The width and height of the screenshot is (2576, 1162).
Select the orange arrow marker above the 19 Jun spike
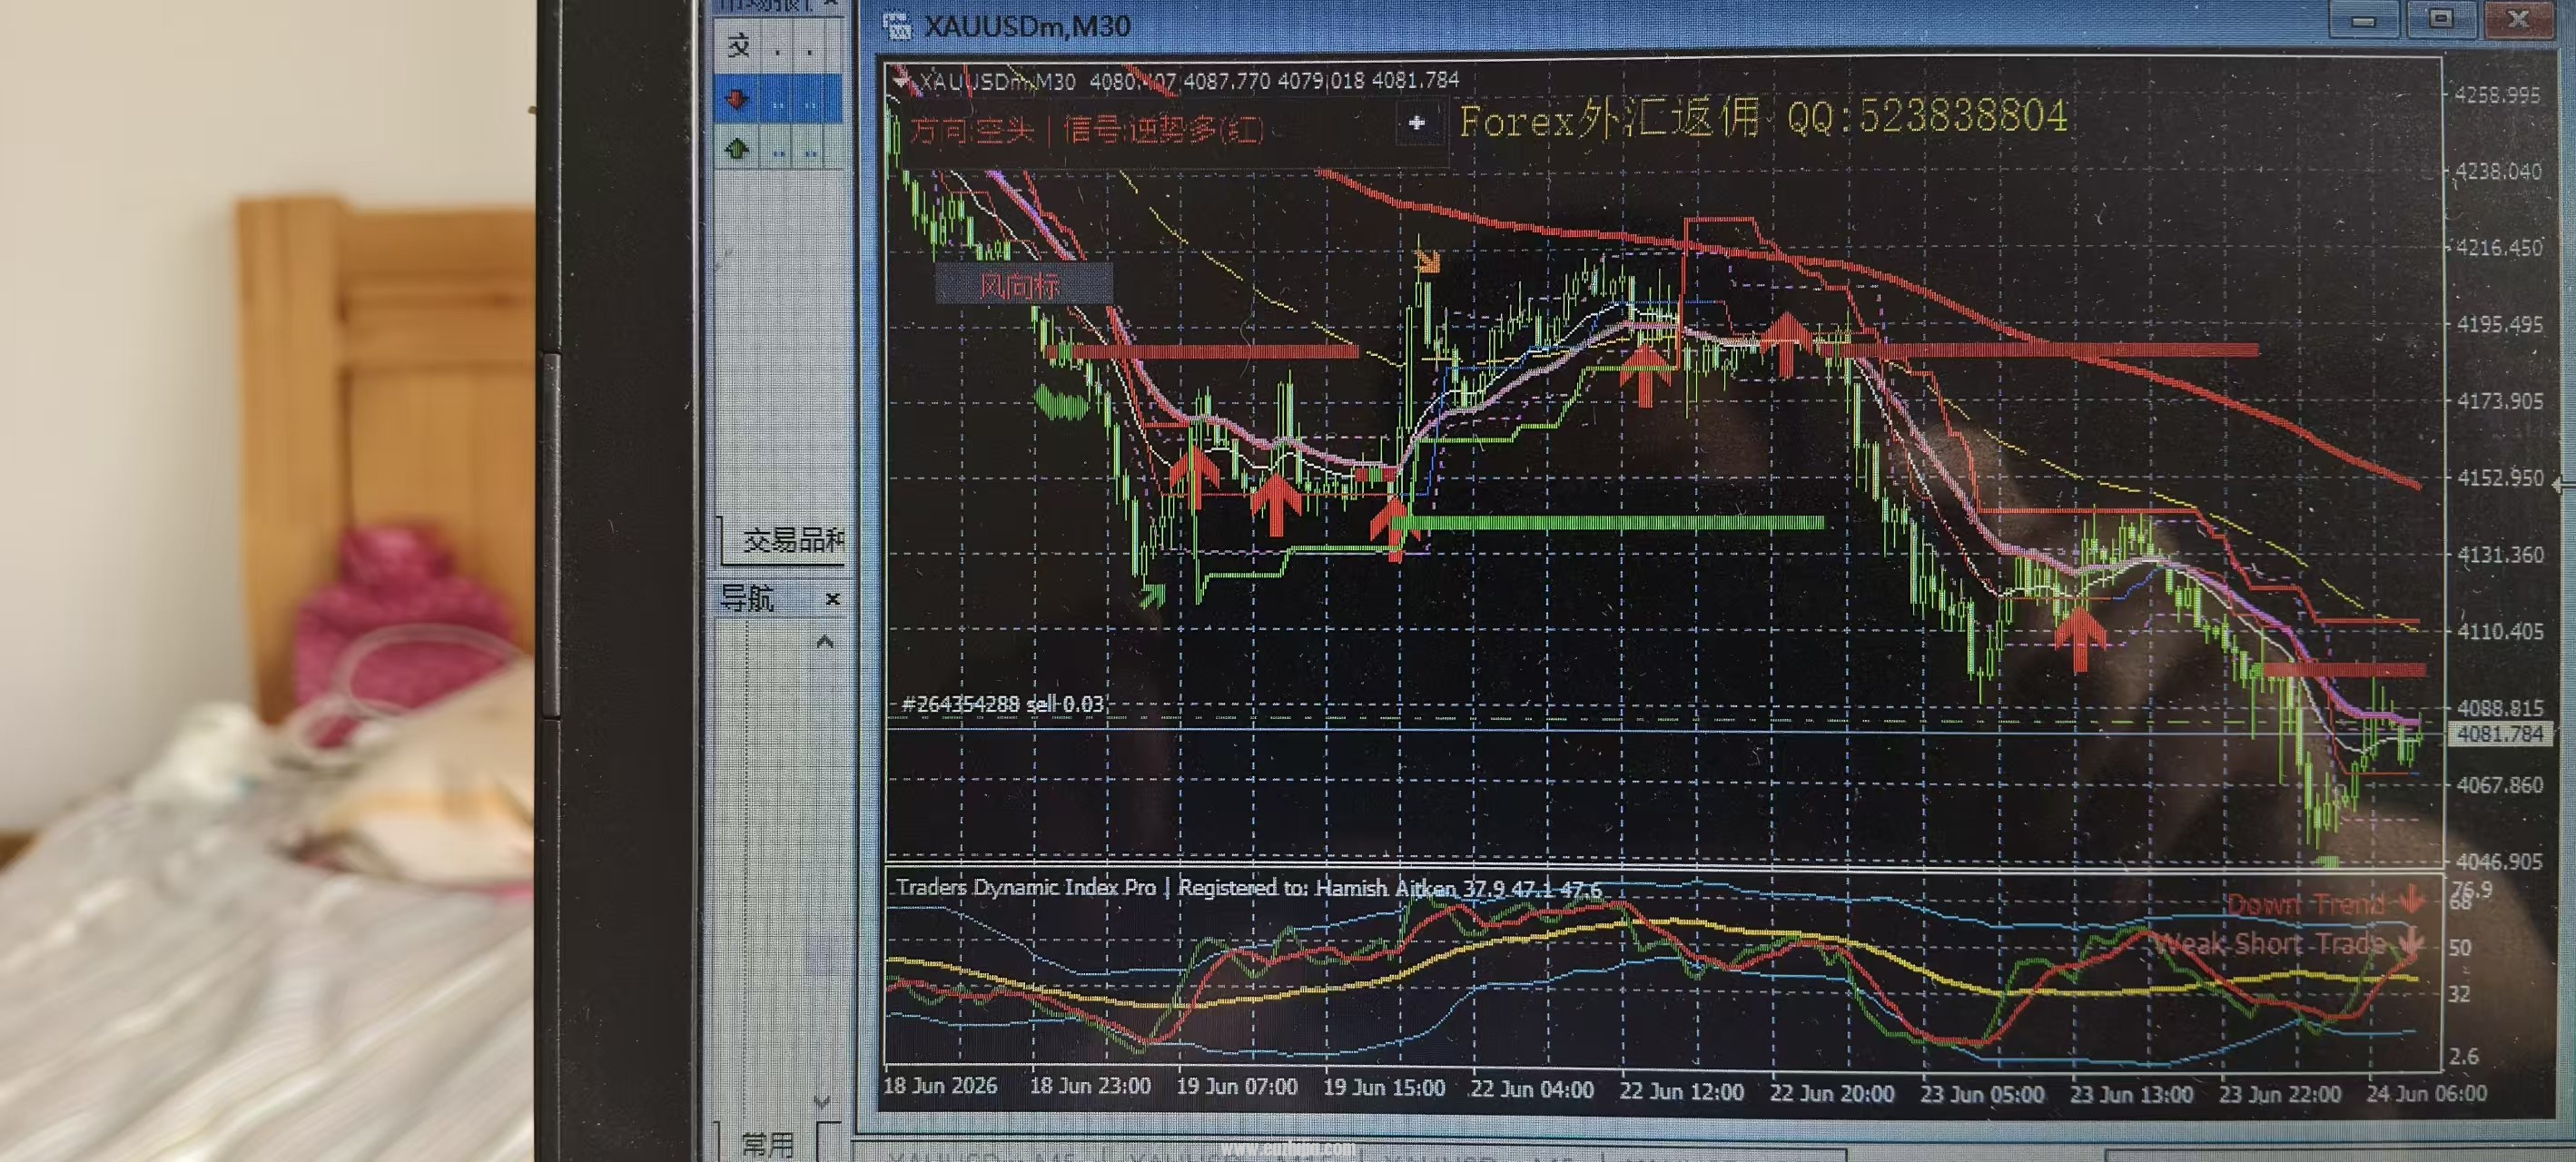tap(1428, 262)
